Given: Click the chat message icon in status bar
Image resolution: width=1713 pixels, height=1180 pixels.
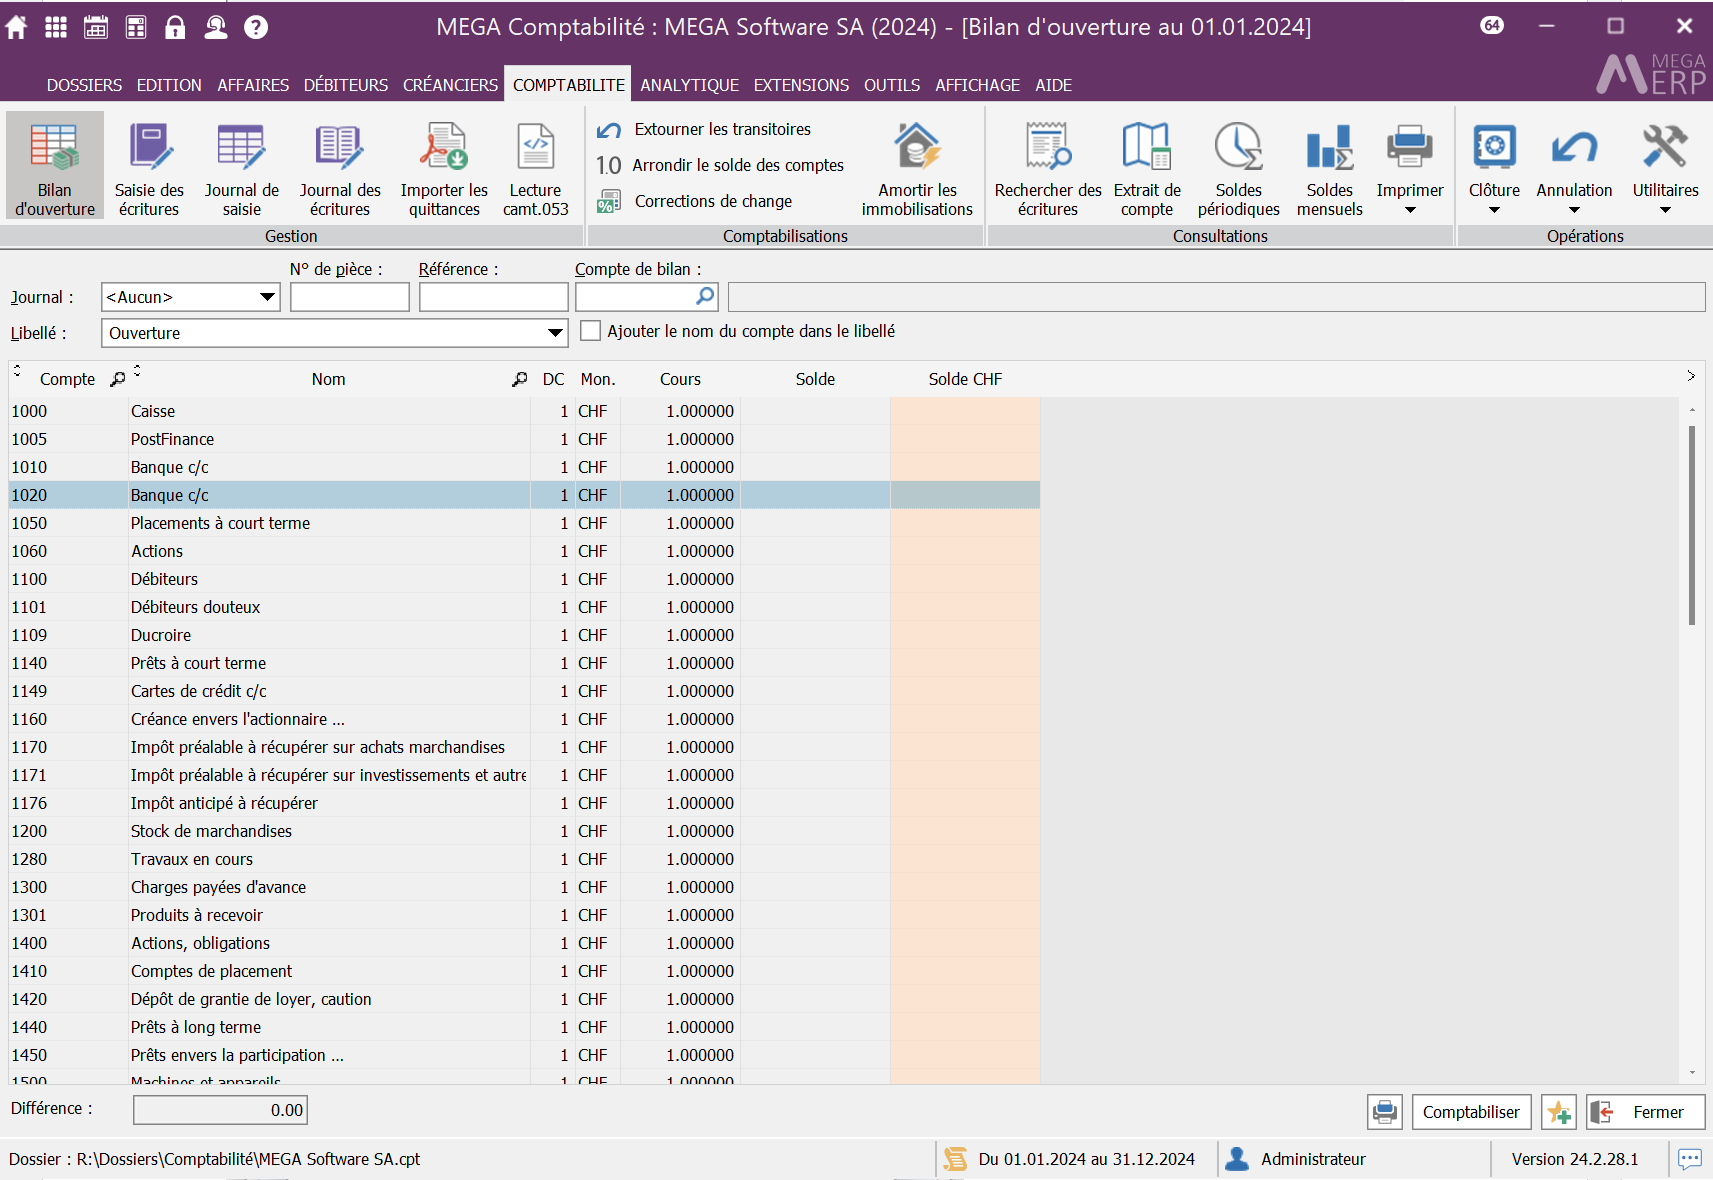Looking at the screenshot, I should click(1690, 1159).
